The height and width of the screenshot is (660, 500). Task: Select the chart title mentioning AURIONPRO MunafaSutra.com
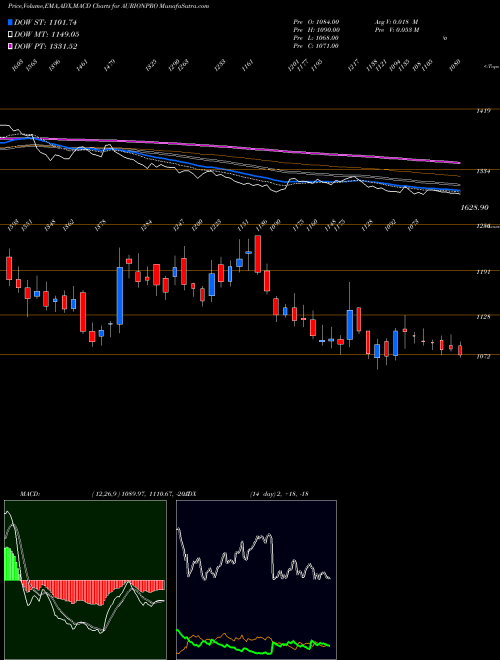point(108,6)
